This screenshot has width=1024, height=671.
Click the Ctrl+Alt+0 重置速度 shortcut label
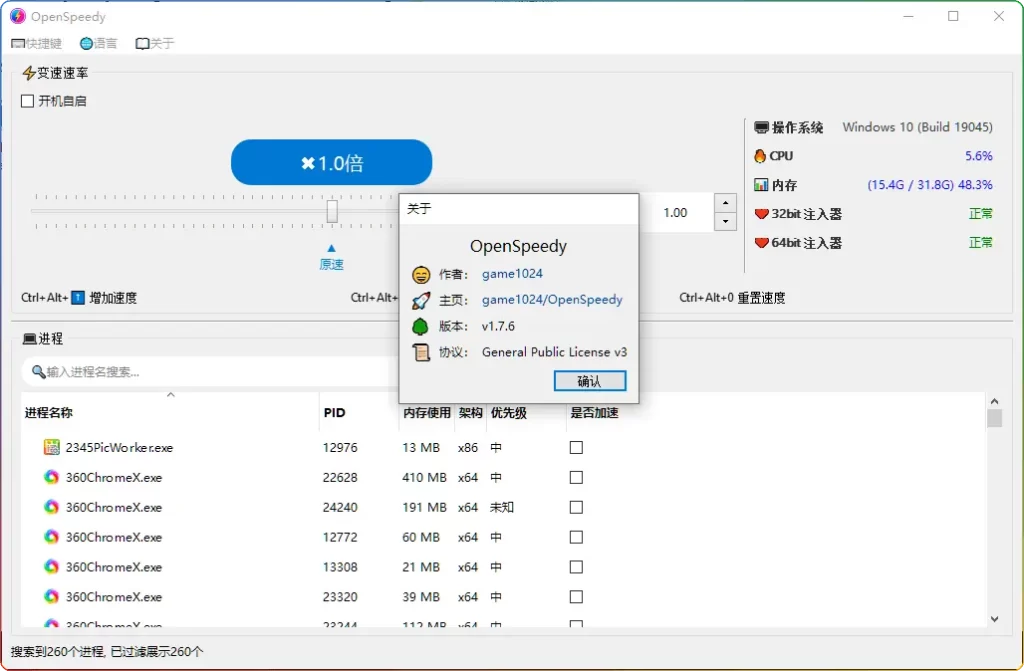click(732, 298)
